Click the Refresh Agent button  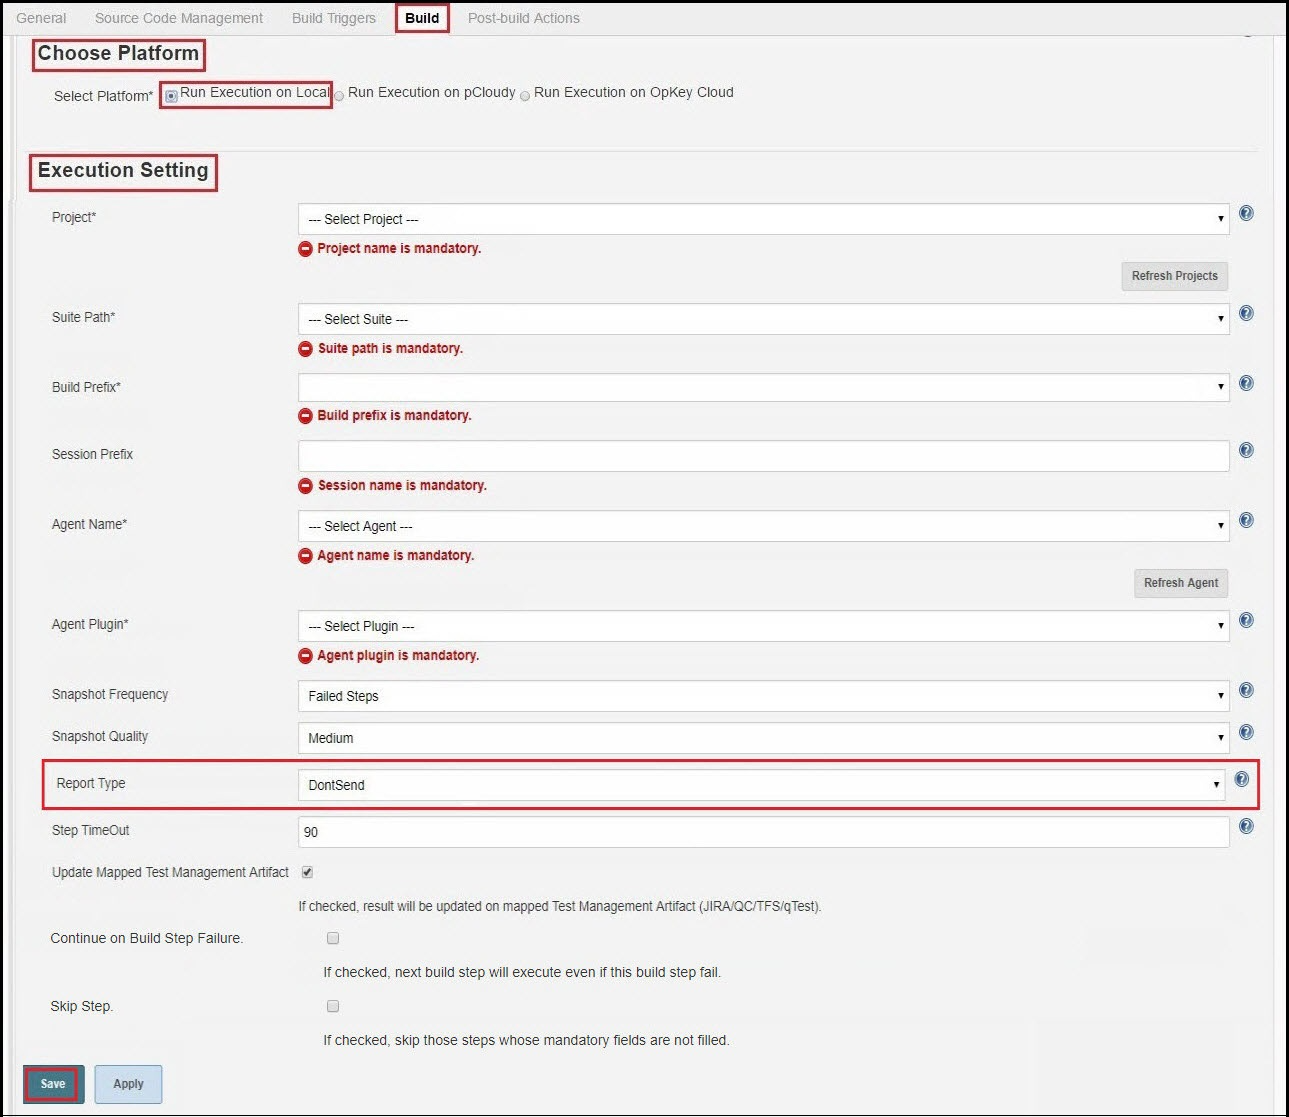(x=1181, y=583)
